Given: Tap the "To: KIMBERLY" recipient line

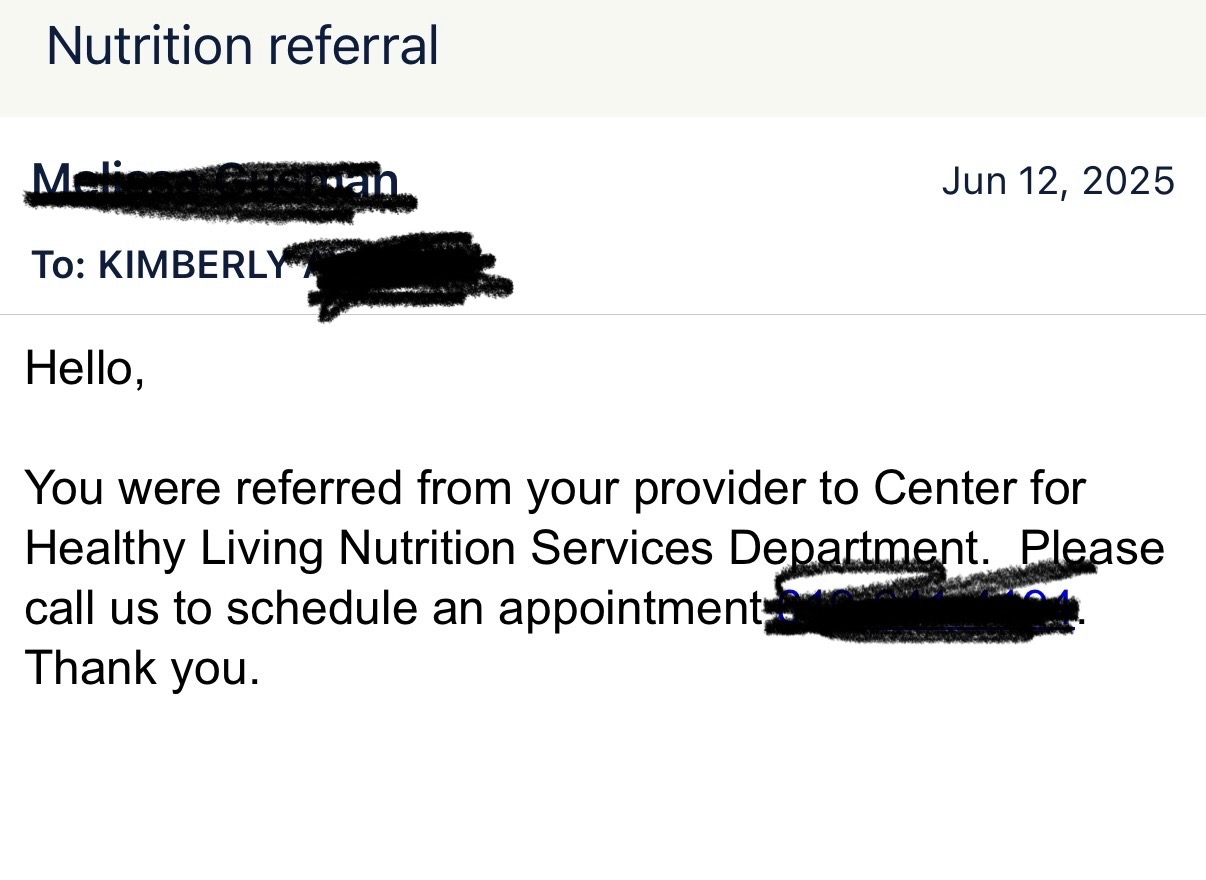Looking at the screenshot, I should (x=160, y=265).
